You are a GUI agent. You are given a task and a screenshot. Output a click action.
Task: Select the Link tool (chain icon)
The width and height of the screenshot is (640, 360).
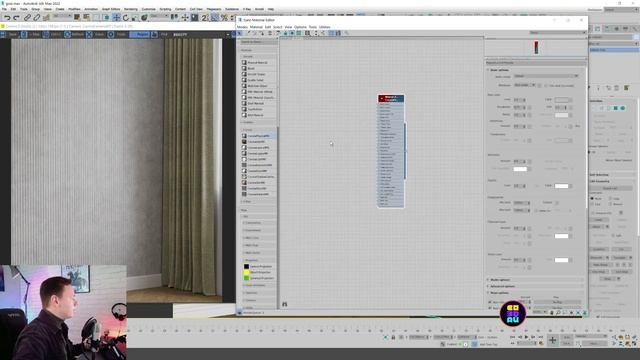(27, 18)
